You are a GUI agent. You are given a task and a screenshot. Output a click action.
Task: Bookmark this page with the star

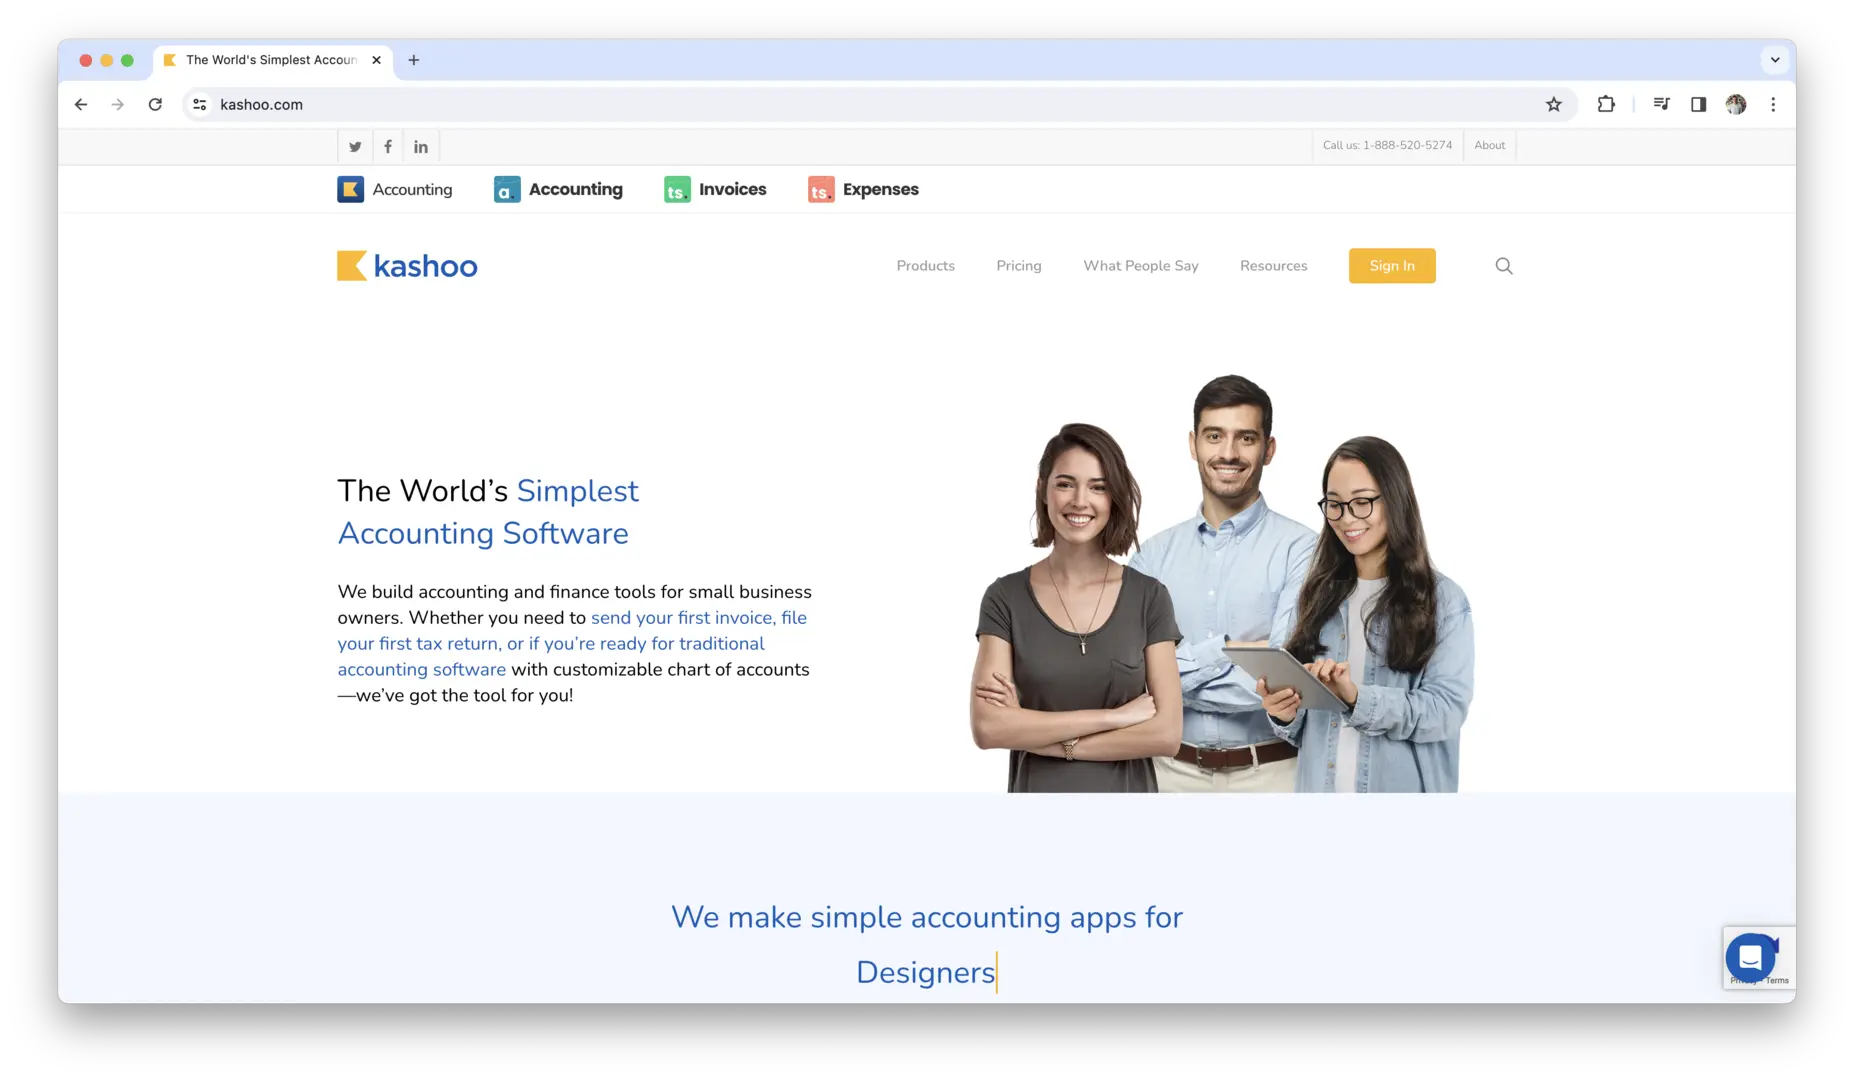point(1554,104)
